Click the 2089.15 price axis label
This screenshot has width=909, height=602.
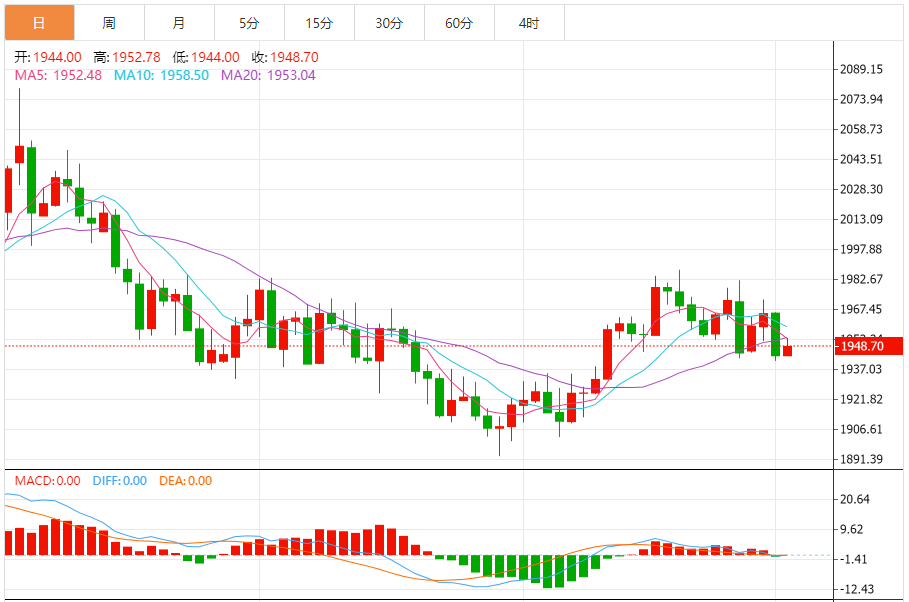click(861, 70)
